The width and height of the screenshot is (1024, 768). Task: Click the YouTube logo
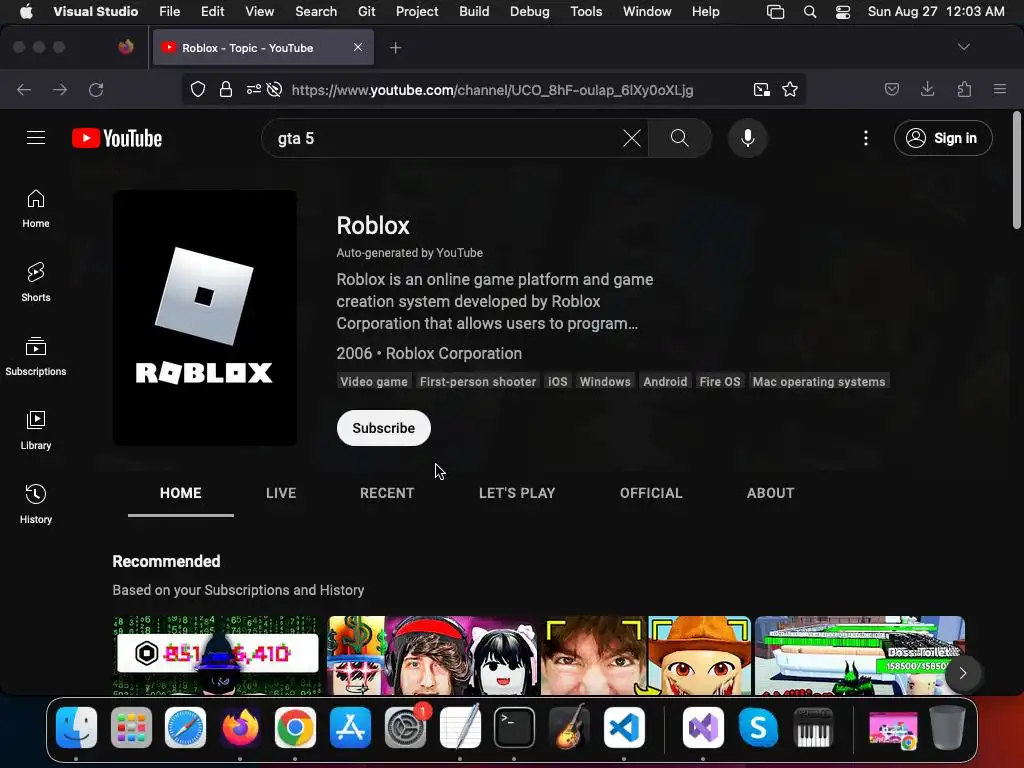point(117,138)
